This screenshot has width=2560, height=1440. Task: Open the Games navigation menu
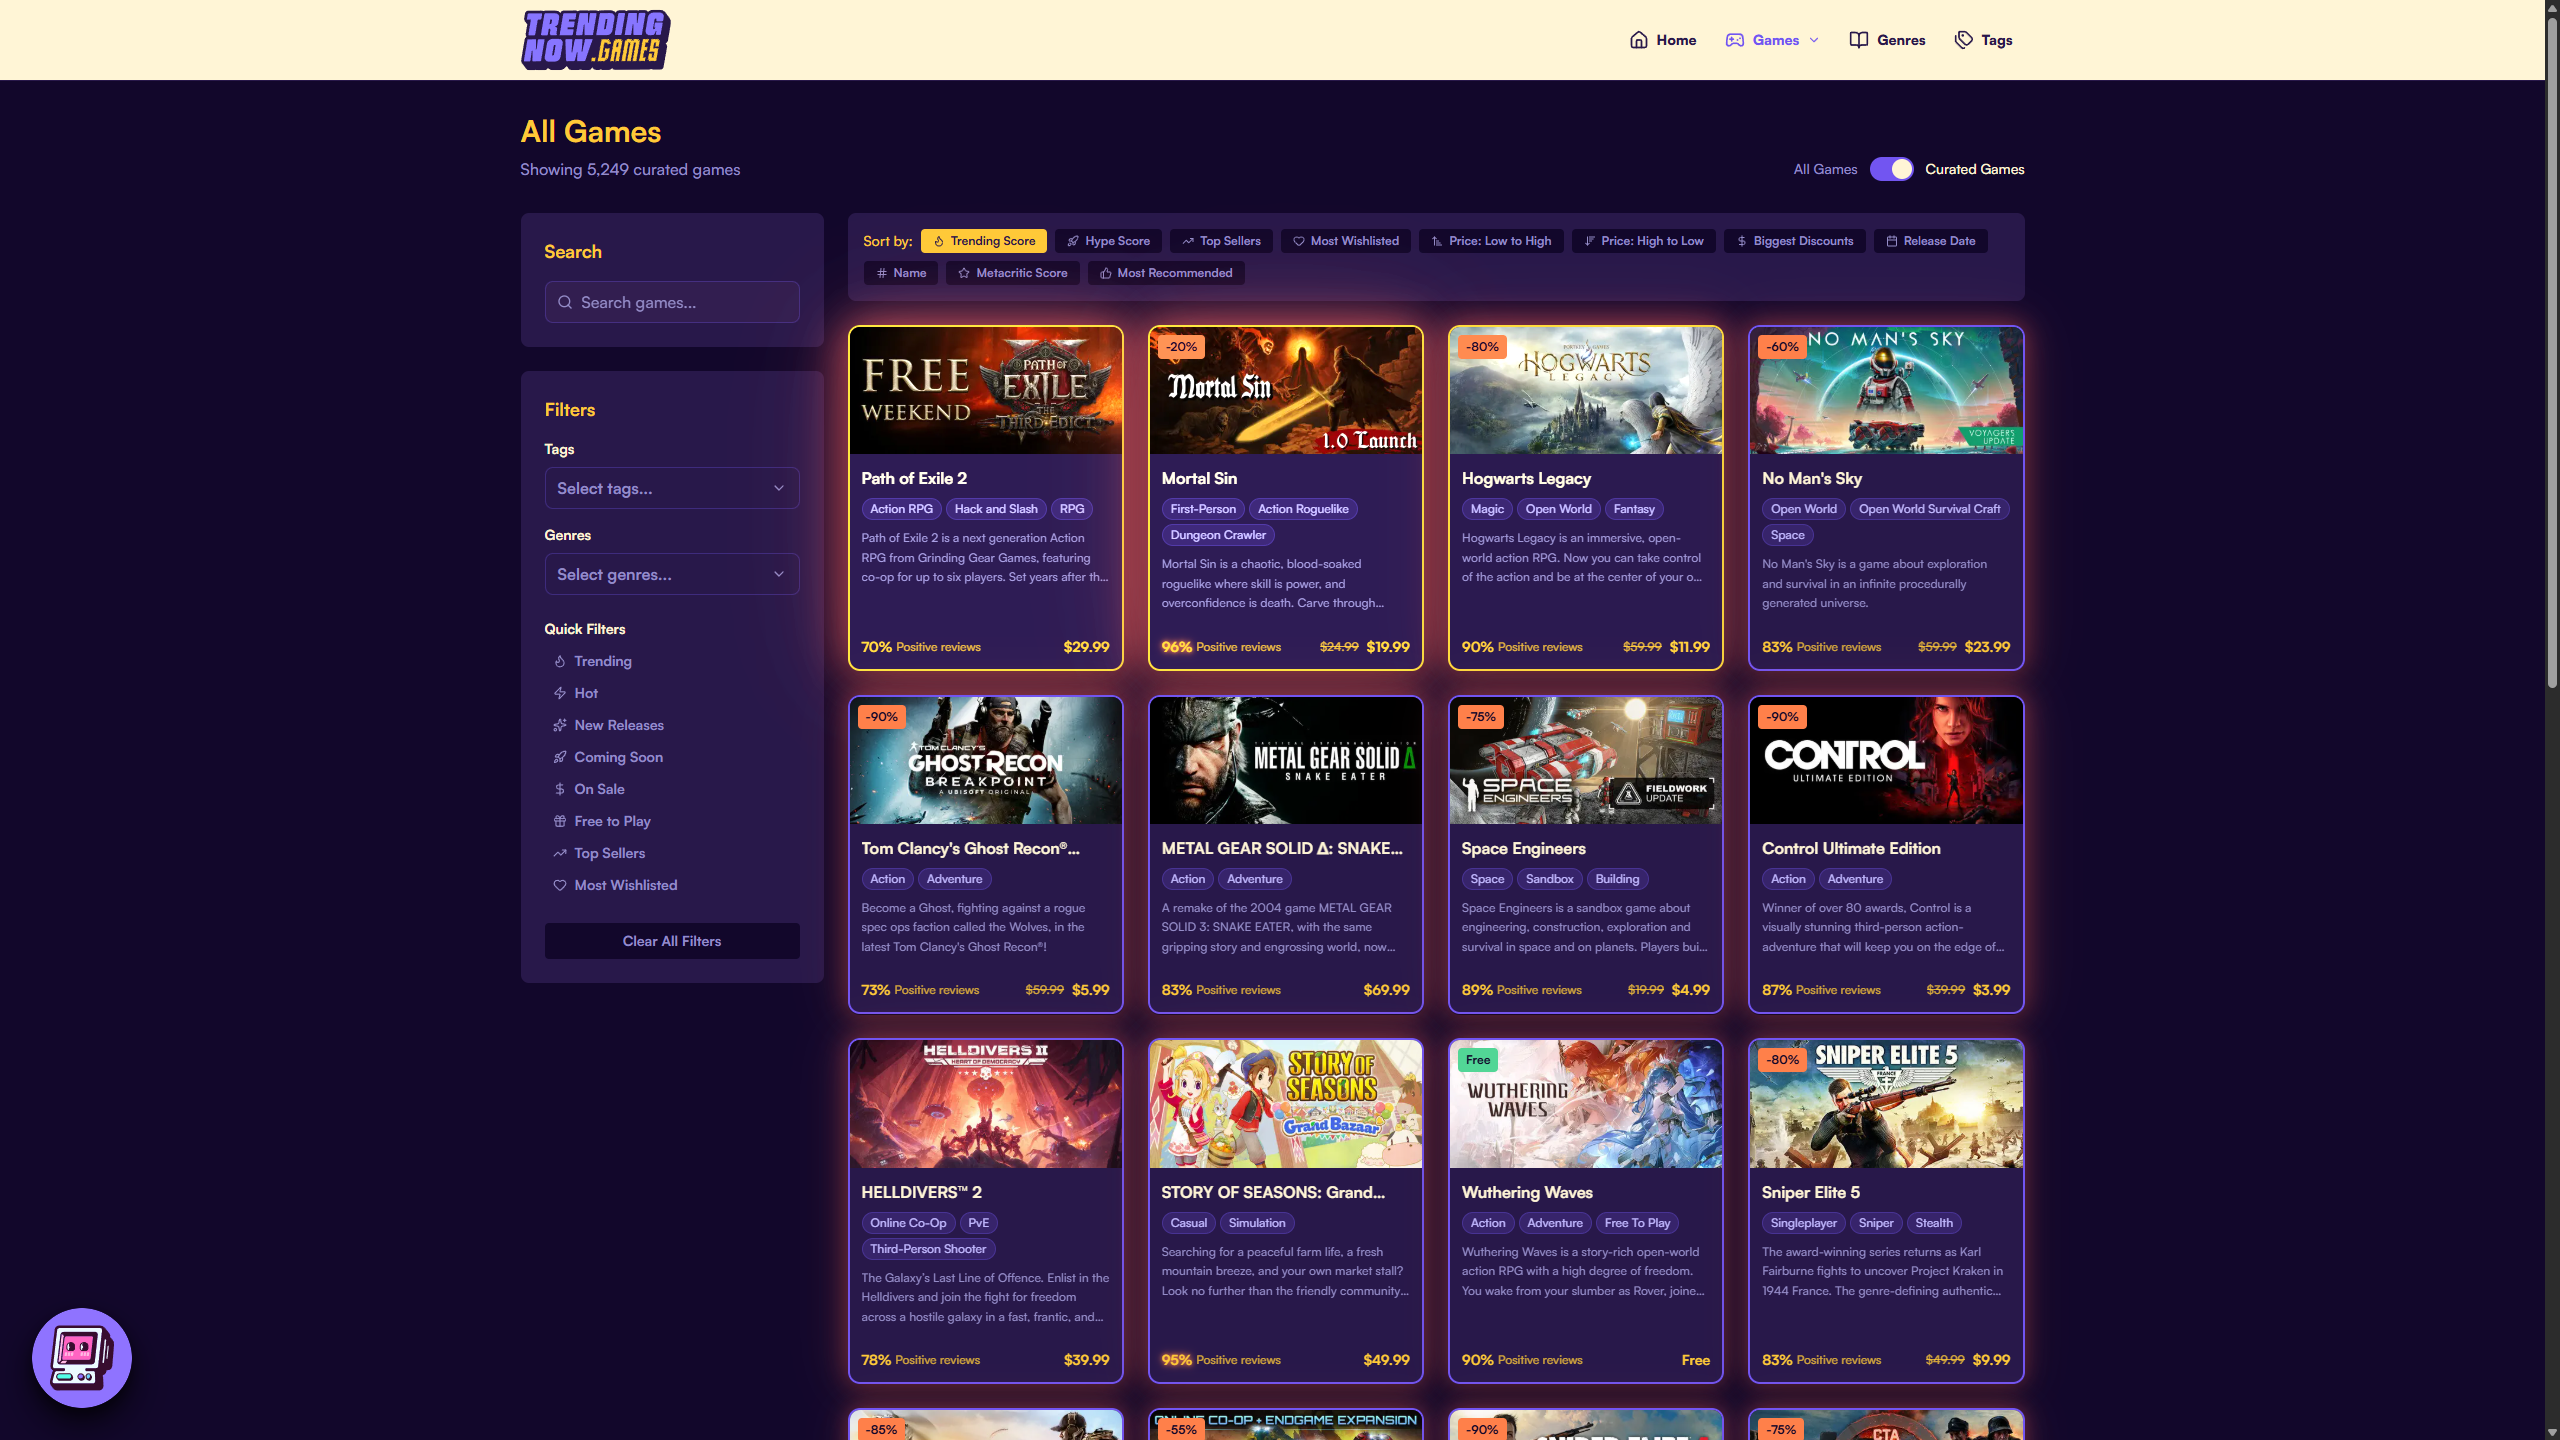pos(1772,40)
